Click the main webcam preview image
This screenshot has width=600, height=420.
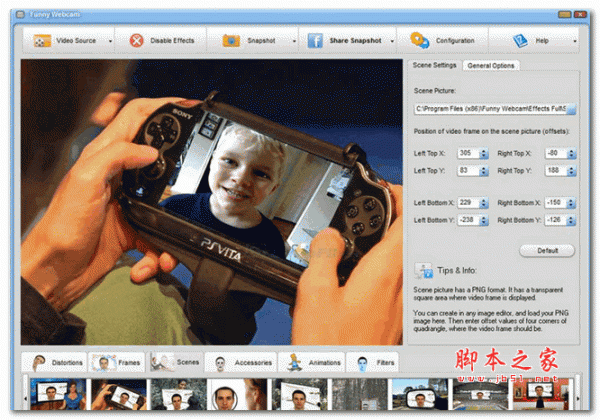212,202
